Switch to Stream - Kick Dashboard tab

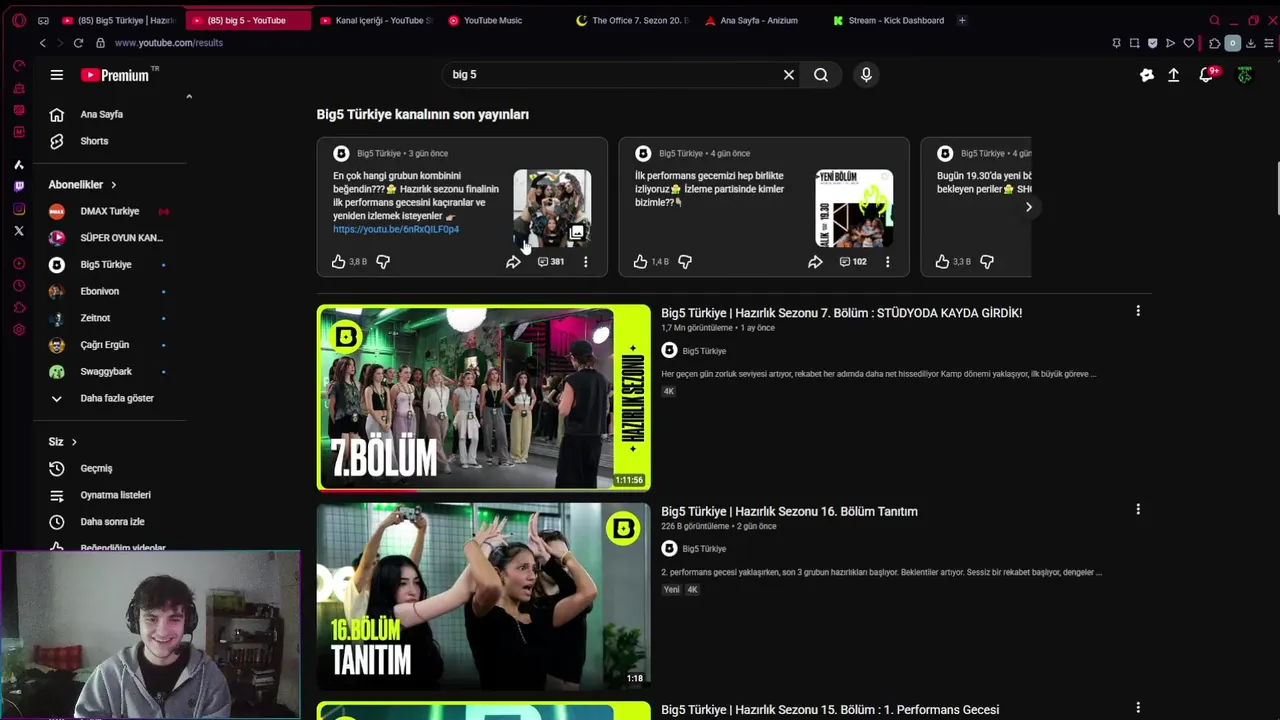[x=889, y=20]
